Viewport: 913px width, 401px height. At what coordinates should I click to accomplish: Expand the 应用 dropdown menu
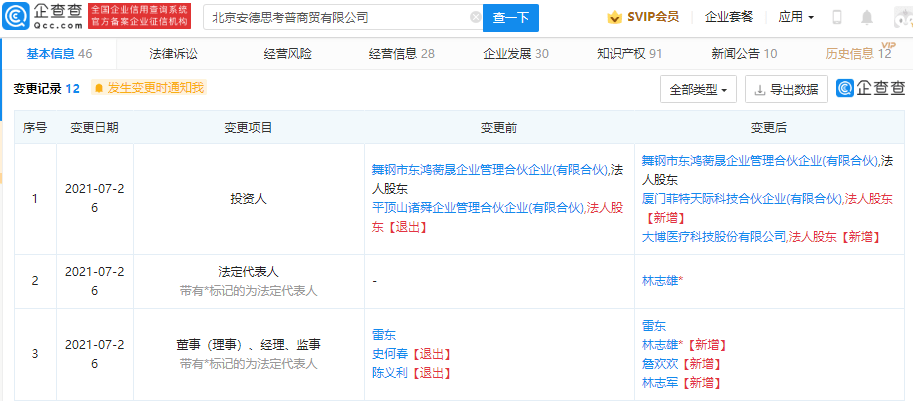click(796, 17)
